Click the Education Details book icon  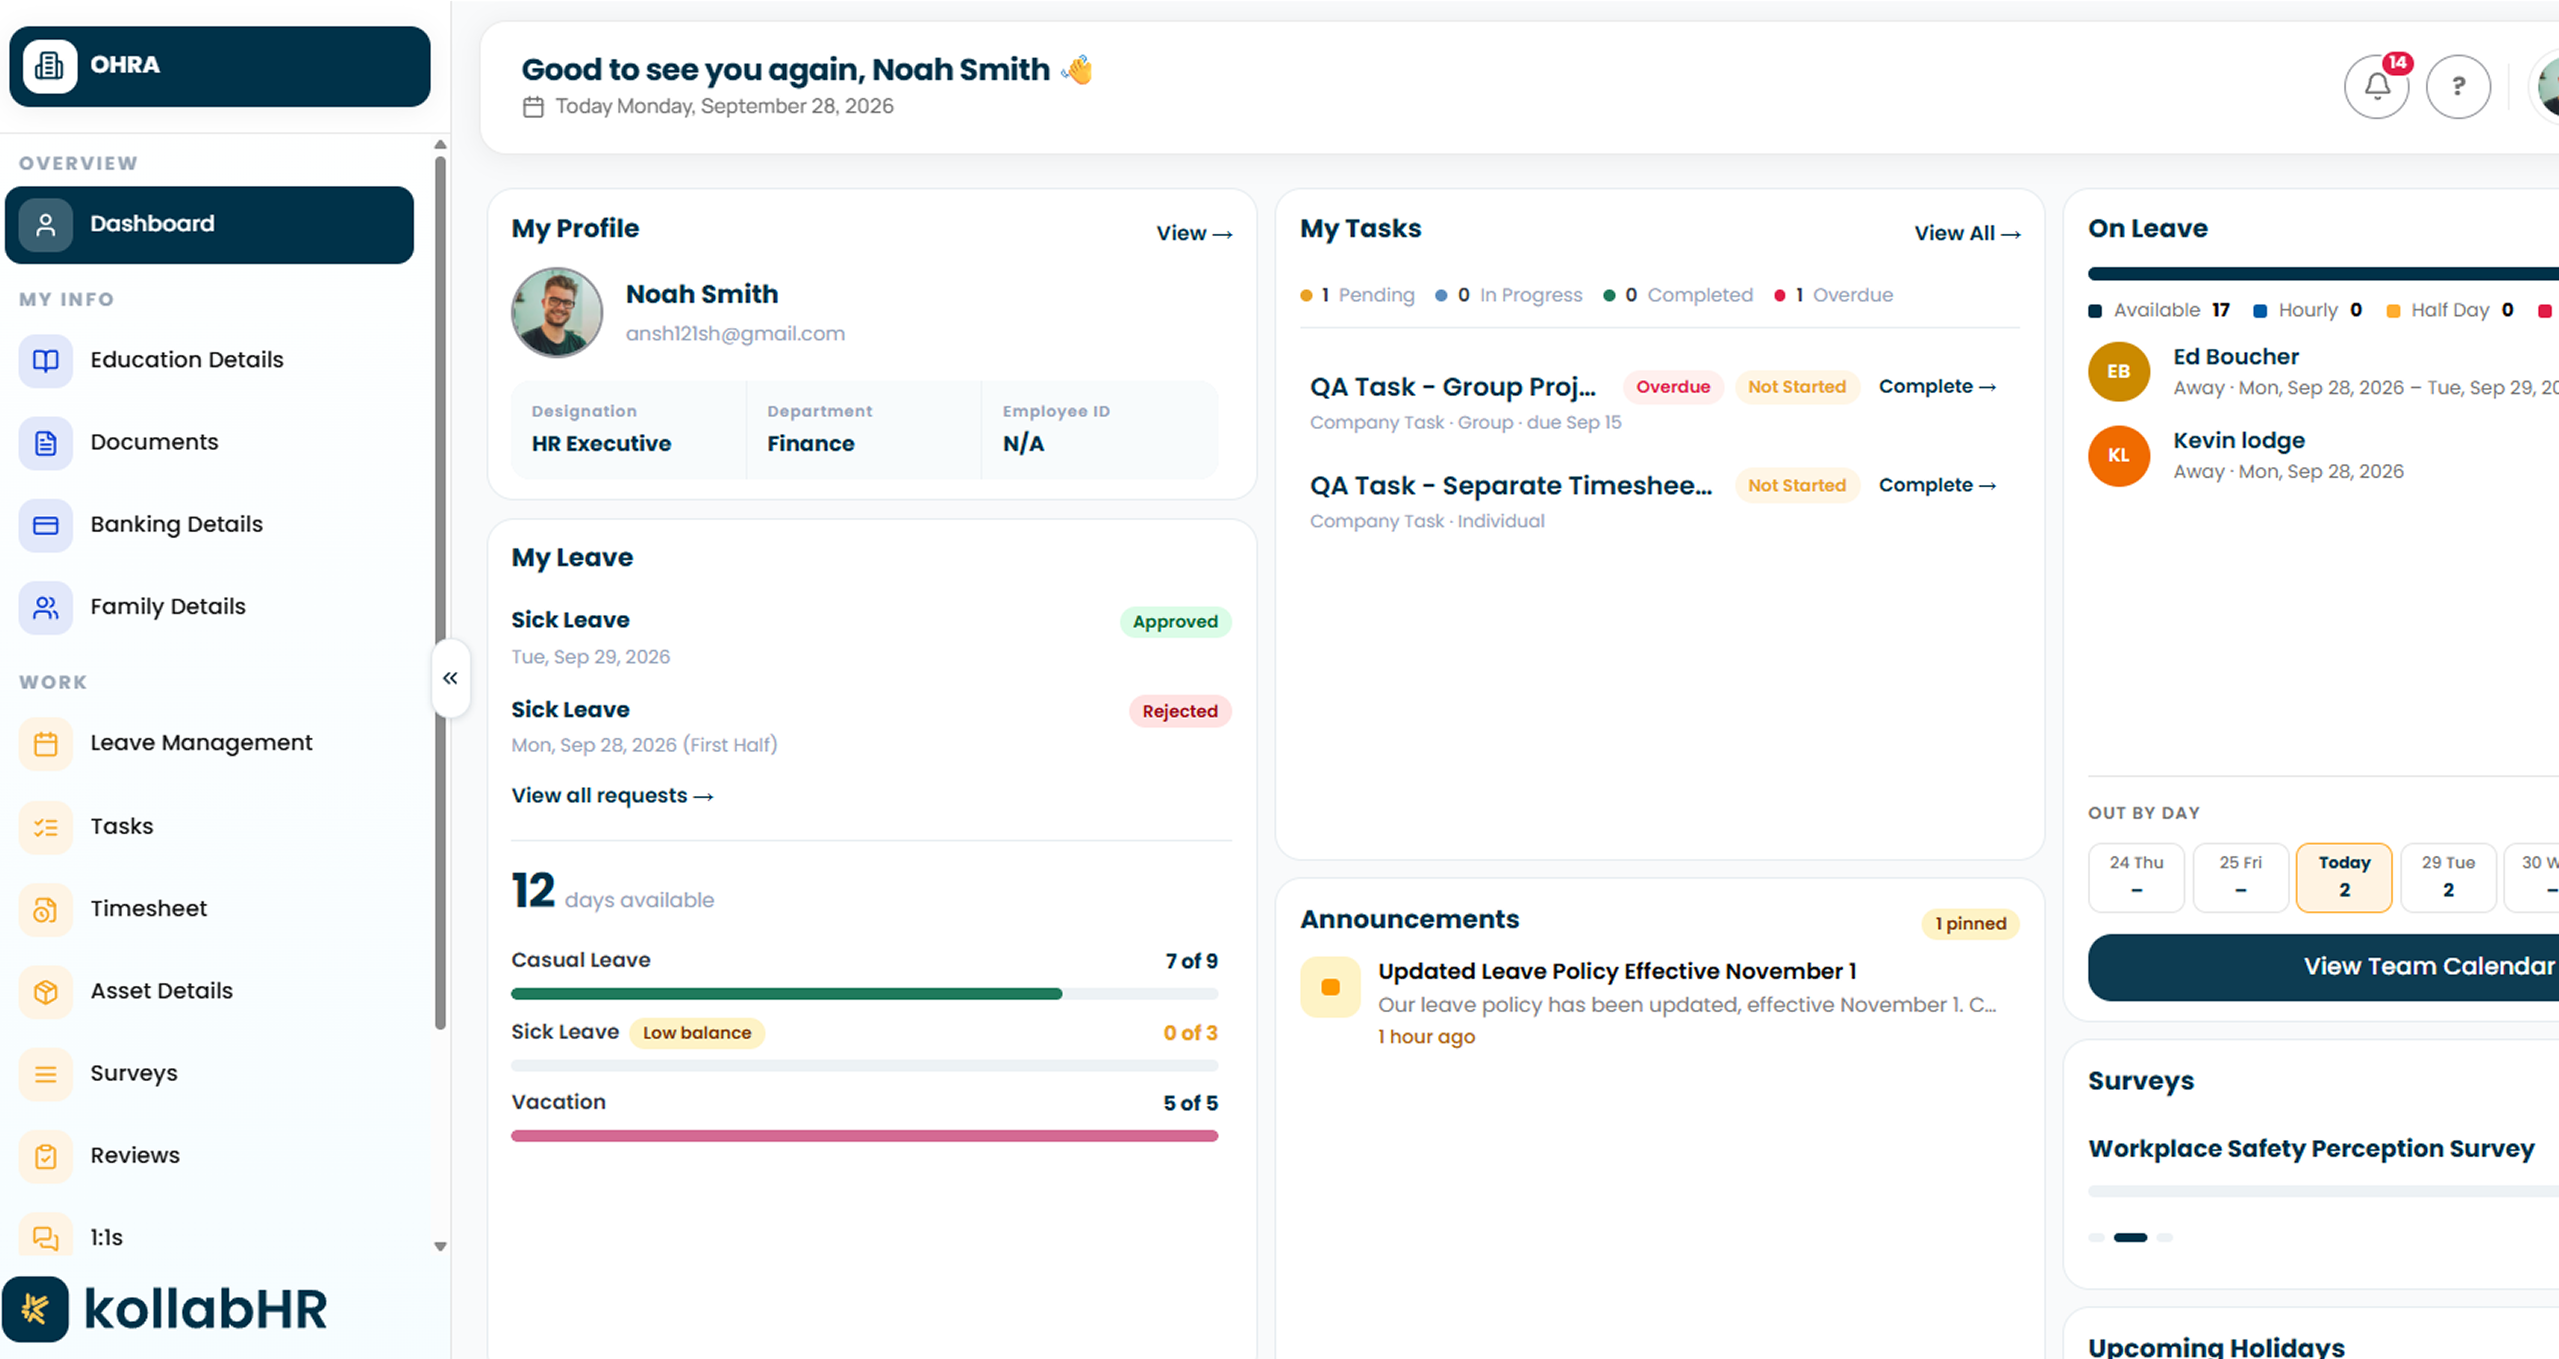pyautogui.click(x=46, y=360)
